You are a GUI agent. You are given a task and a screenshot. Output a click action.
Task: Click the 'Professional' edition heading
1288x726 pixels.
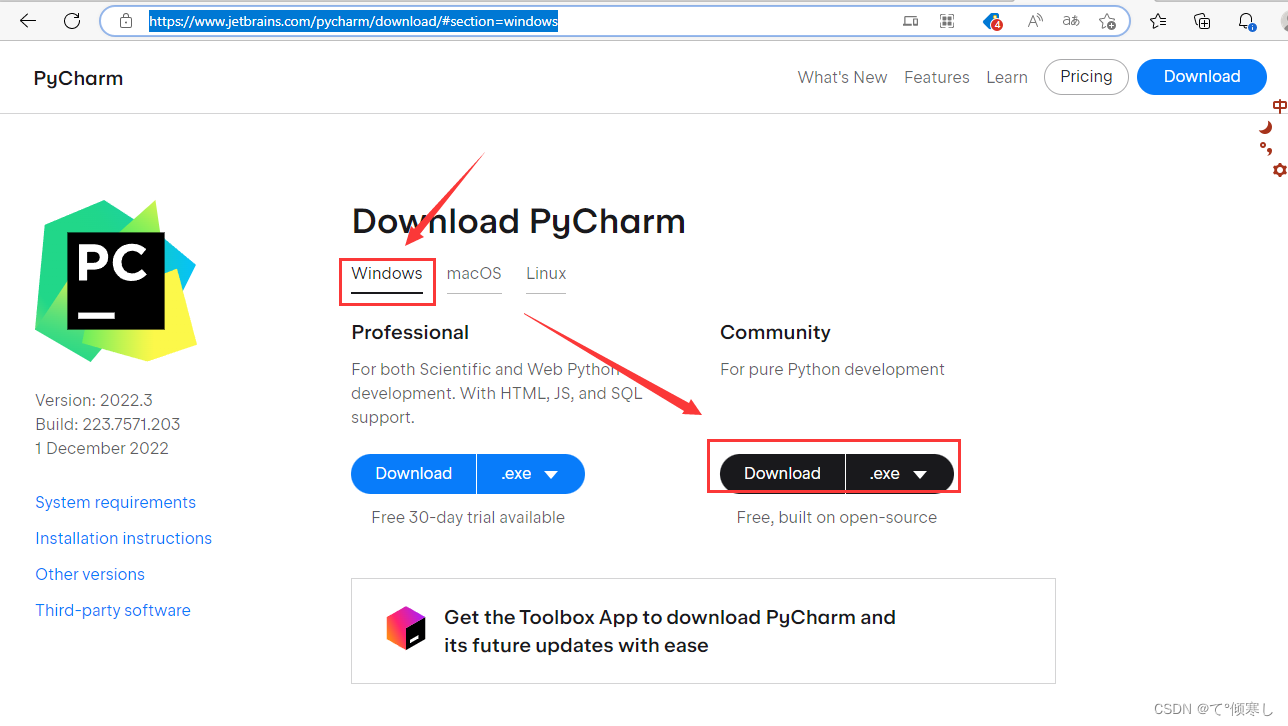(x=410, y=332)
